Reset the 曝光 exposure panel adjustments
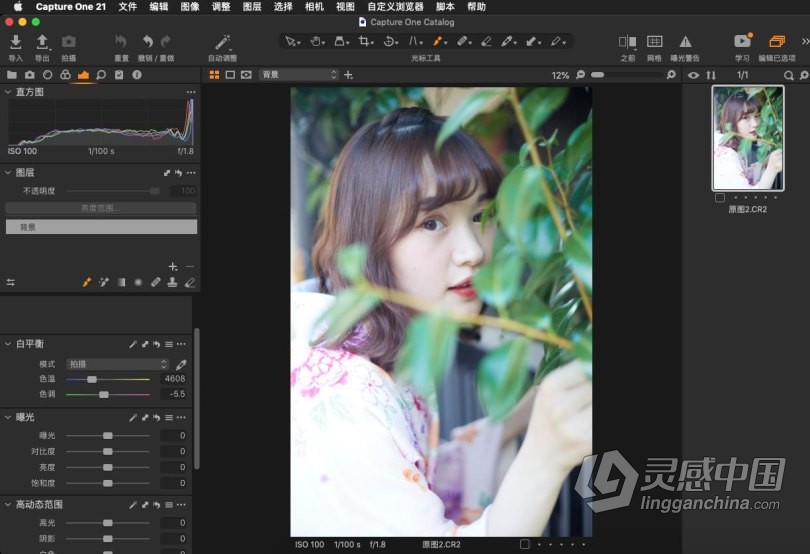The image size is (810, 554). tap(157, 417)
